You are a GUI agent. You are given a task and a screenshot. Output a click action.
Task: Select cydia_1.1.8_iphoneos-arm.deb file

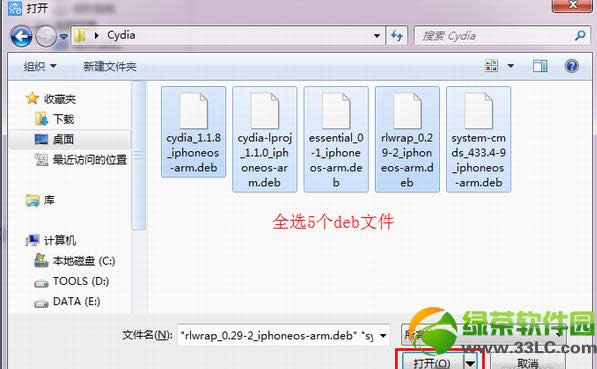click(193, 132)
